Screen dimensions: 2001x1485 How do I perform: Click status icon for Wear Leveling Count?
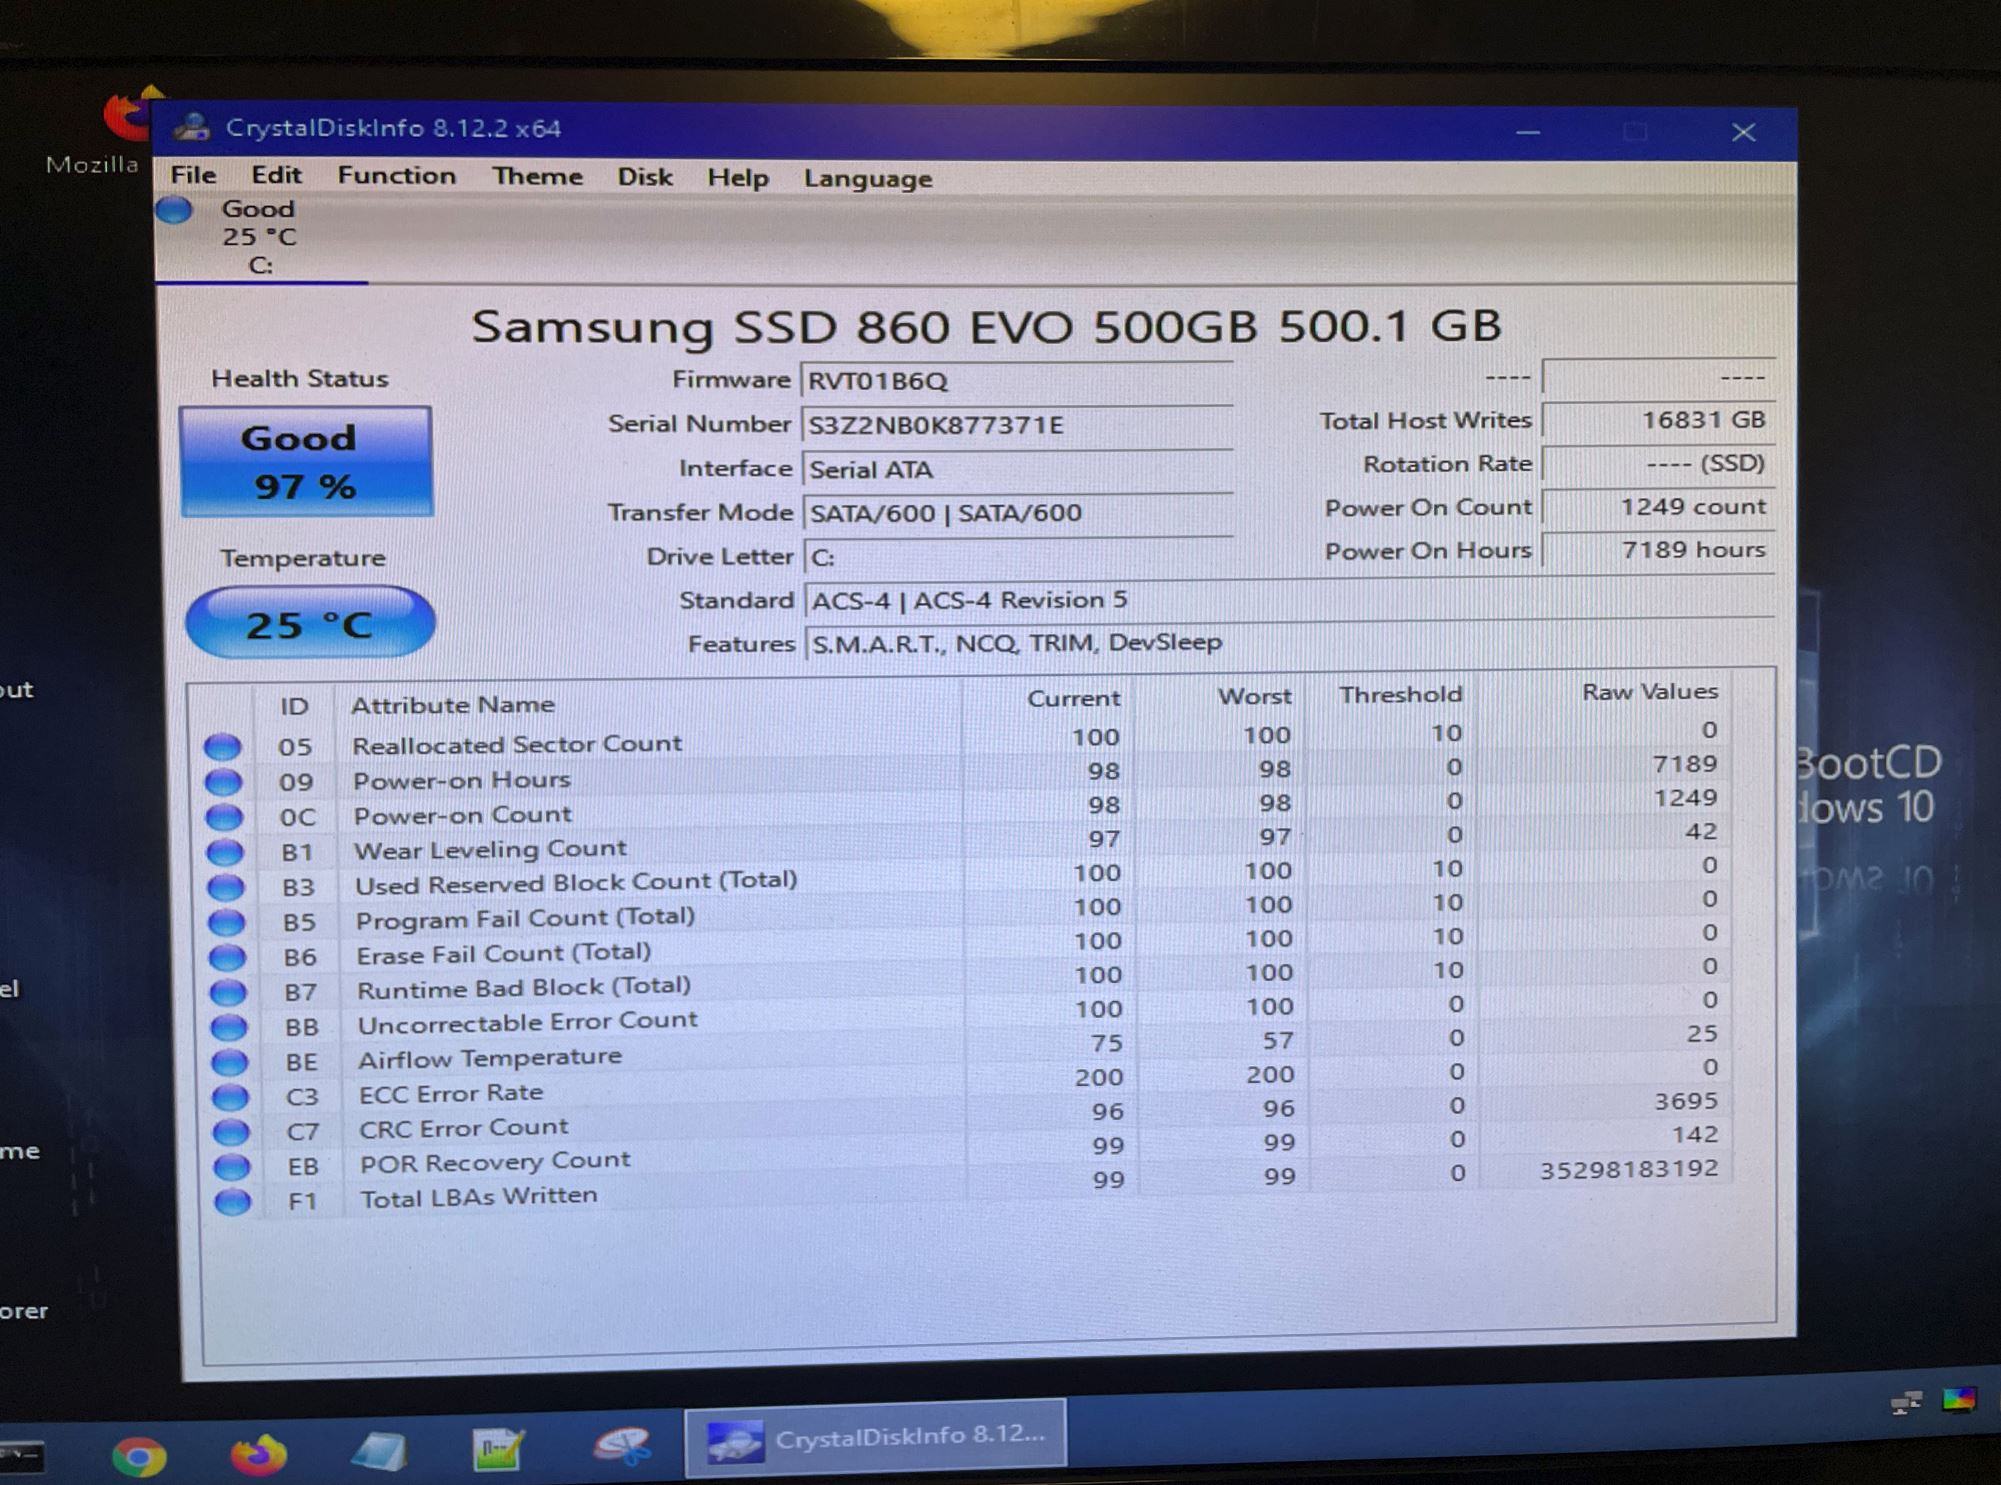coord(225,852)
